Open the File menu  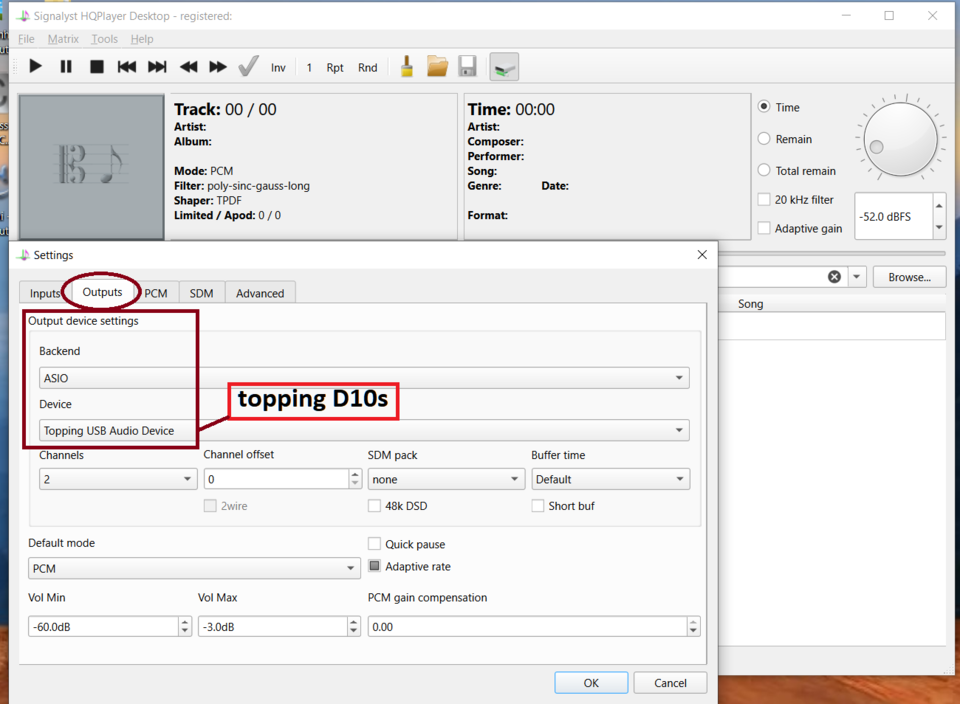[x=26, y=39]
